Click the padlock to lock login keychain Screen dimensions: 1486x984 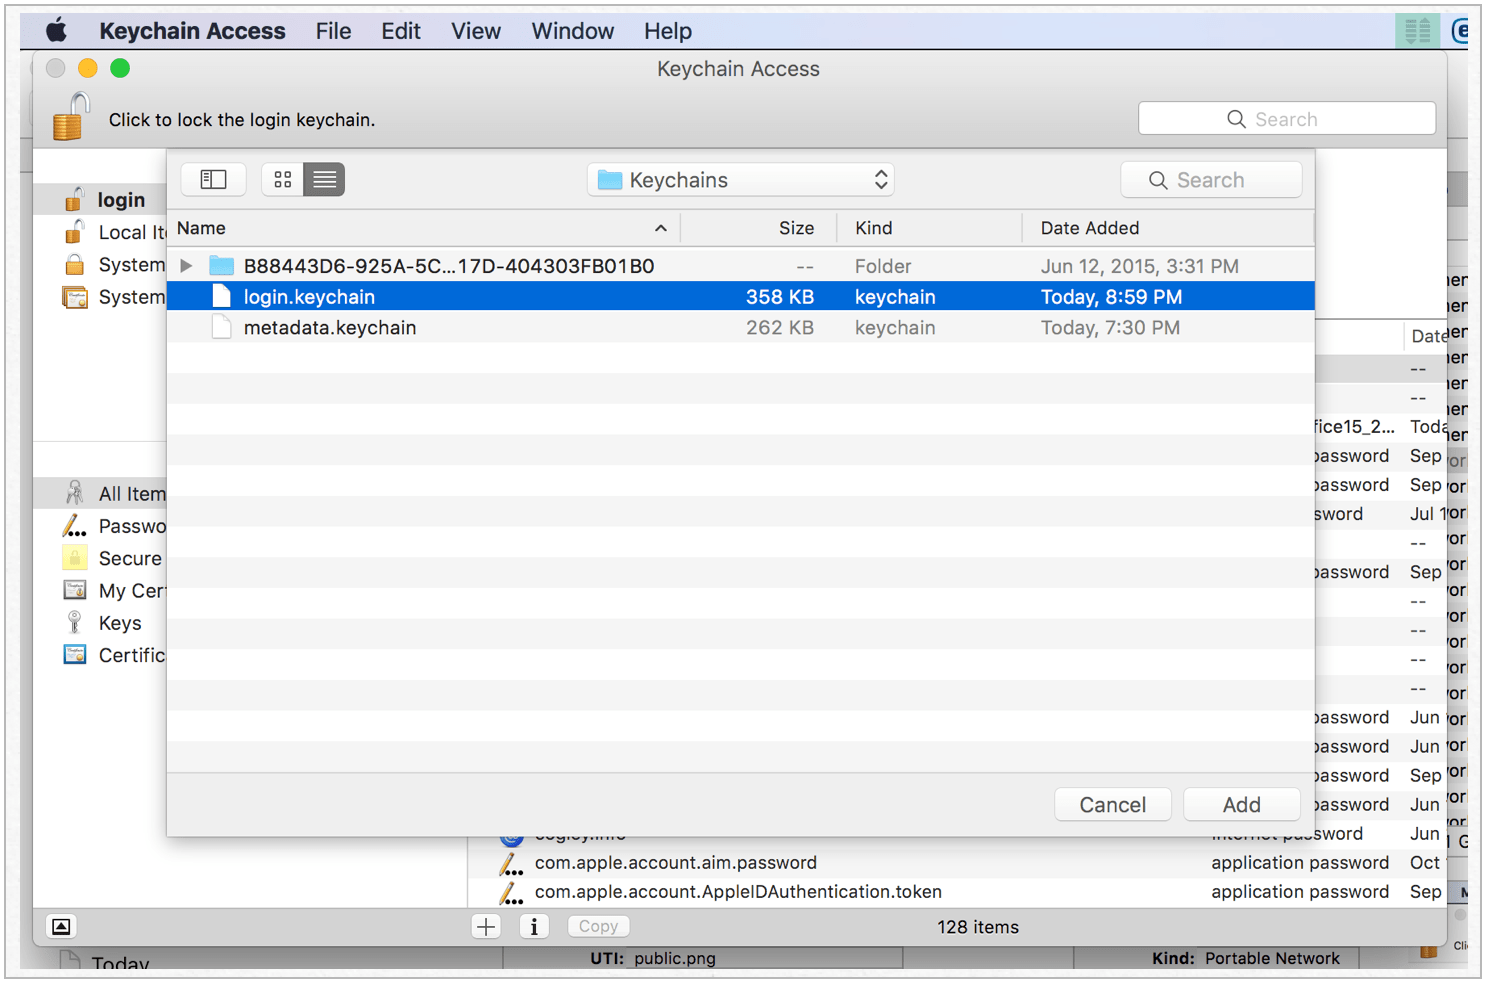[70, 116]
